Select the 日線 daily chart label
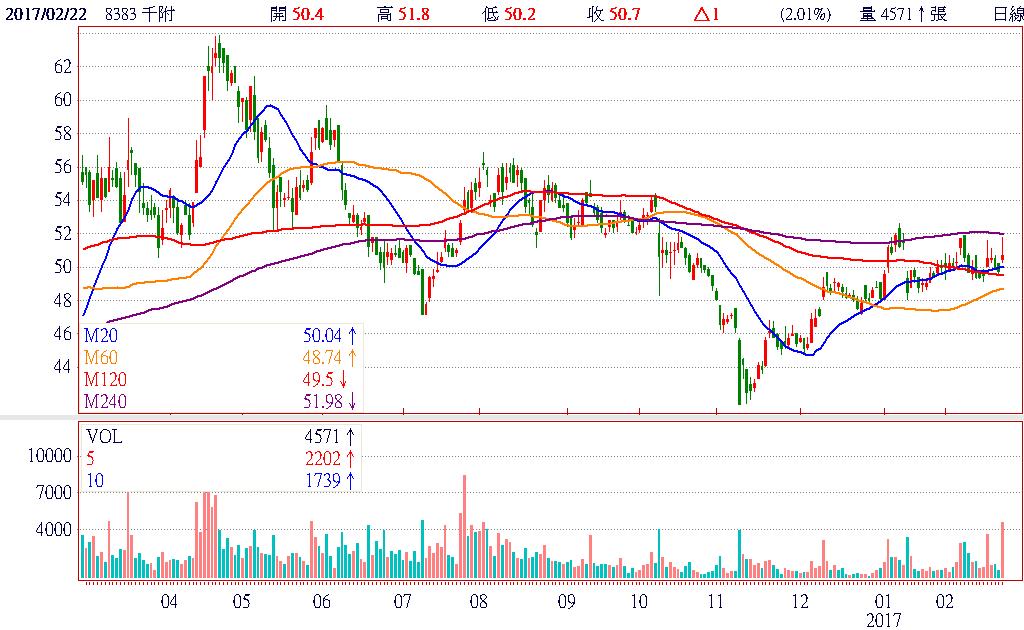The image size is (1024, 630). [1005, 13]
